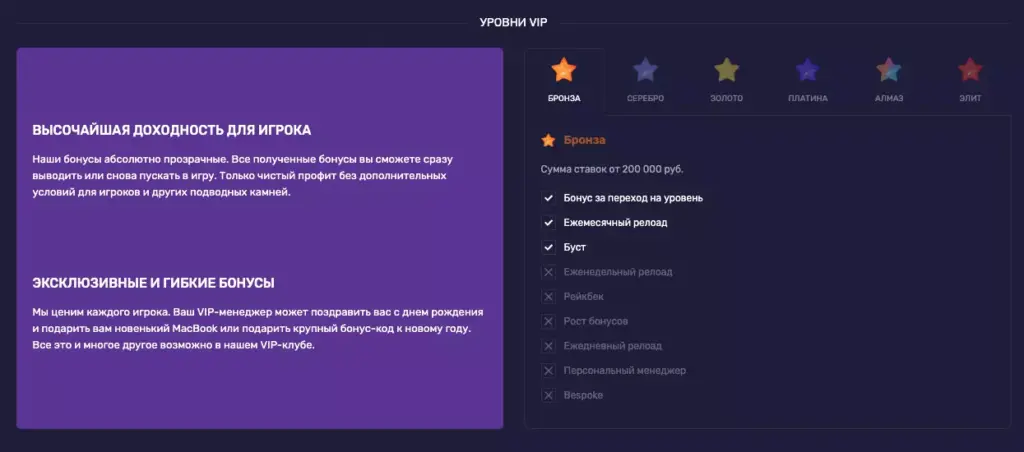Click the orange Bronze star icon
This screenshot has width=1024, height=452.
tap(564, 70)
